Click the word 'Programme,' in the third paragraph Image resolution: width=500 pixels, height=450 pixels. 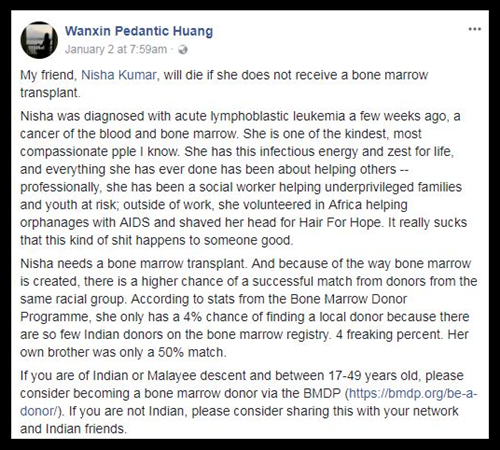pyautogui.click(x=56, y=317)
